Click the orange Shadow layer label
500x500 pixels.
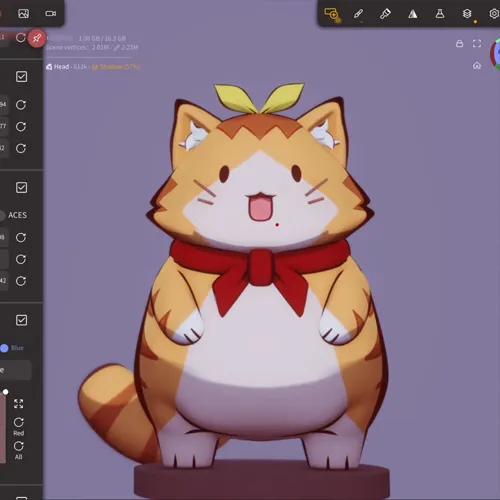pyautogui.click(x=116, y=67)
